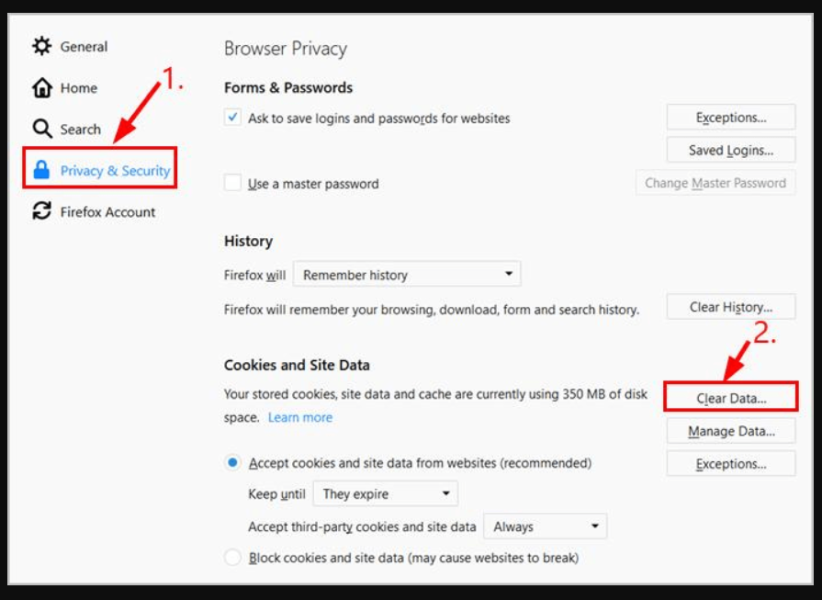Image resolution: width=822 pixels, height=600 pixels.
Task: Open the Manage Data... button
Action: click(x=731, y=431)
